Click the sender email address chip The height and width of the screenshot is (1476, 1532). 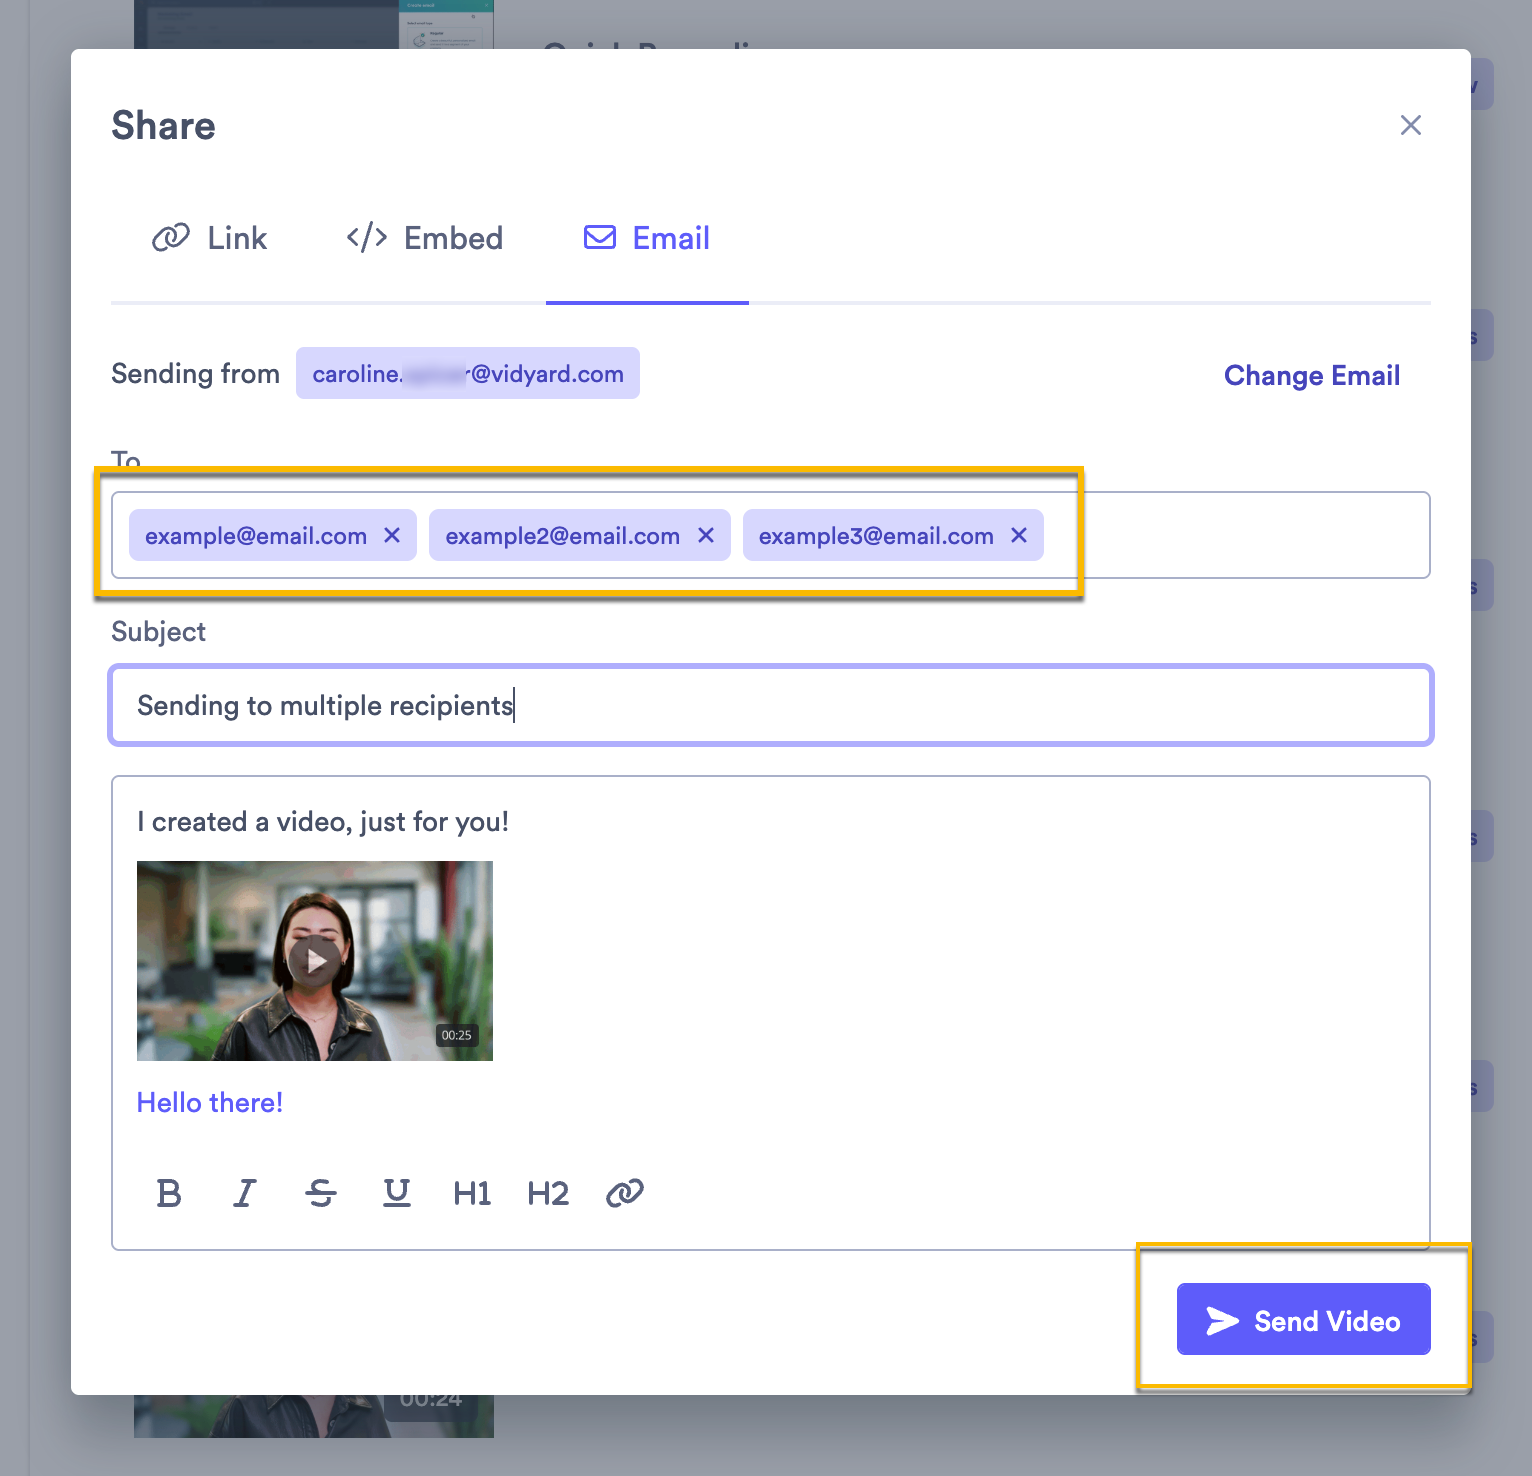pos(468,373)
